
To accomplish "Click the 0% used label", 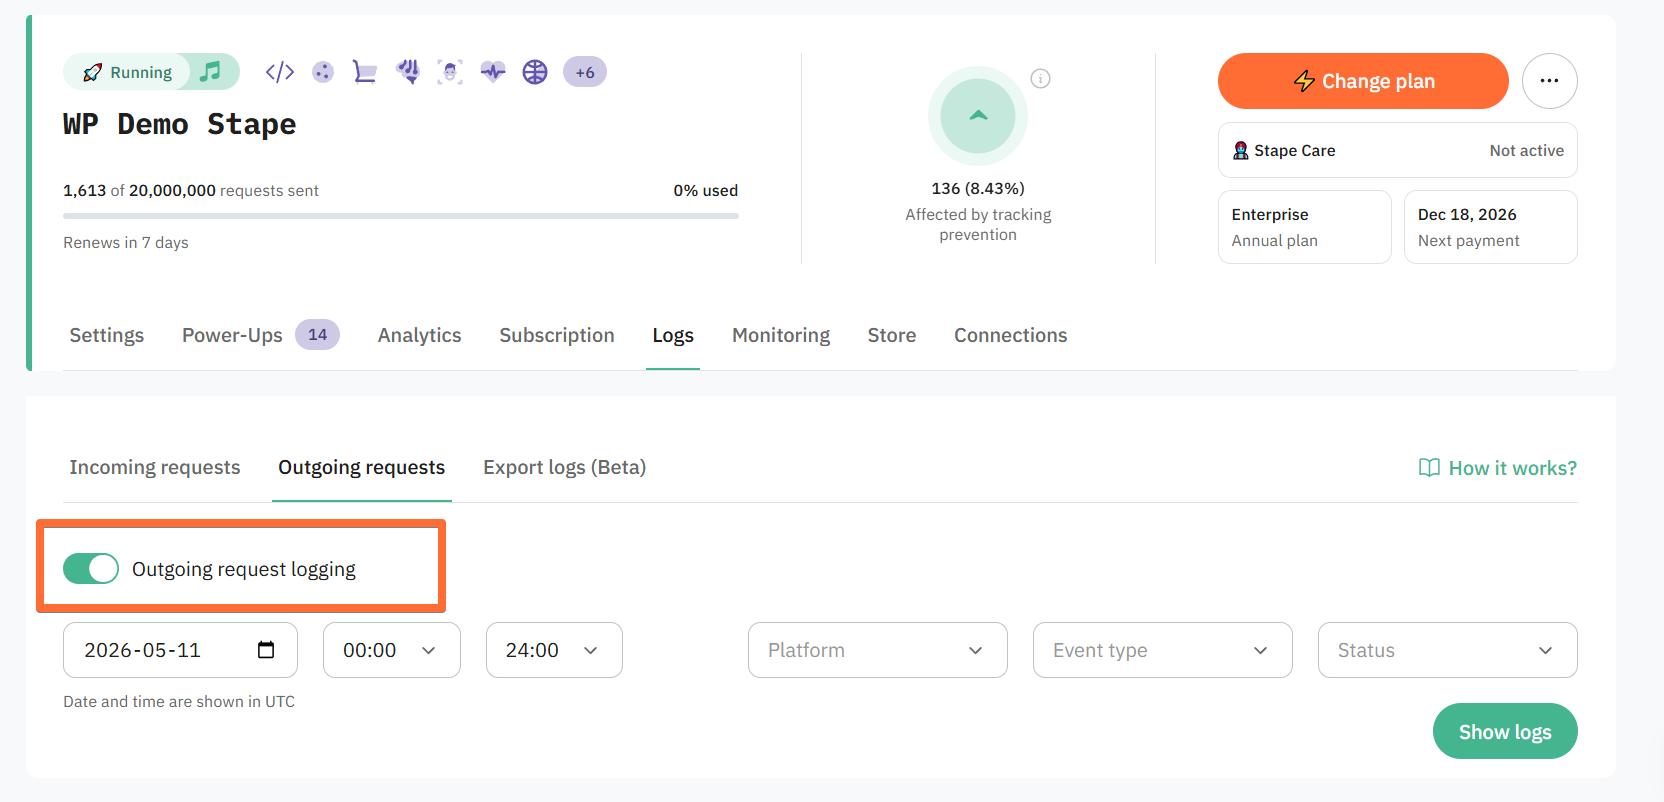I will coord(706,190).
